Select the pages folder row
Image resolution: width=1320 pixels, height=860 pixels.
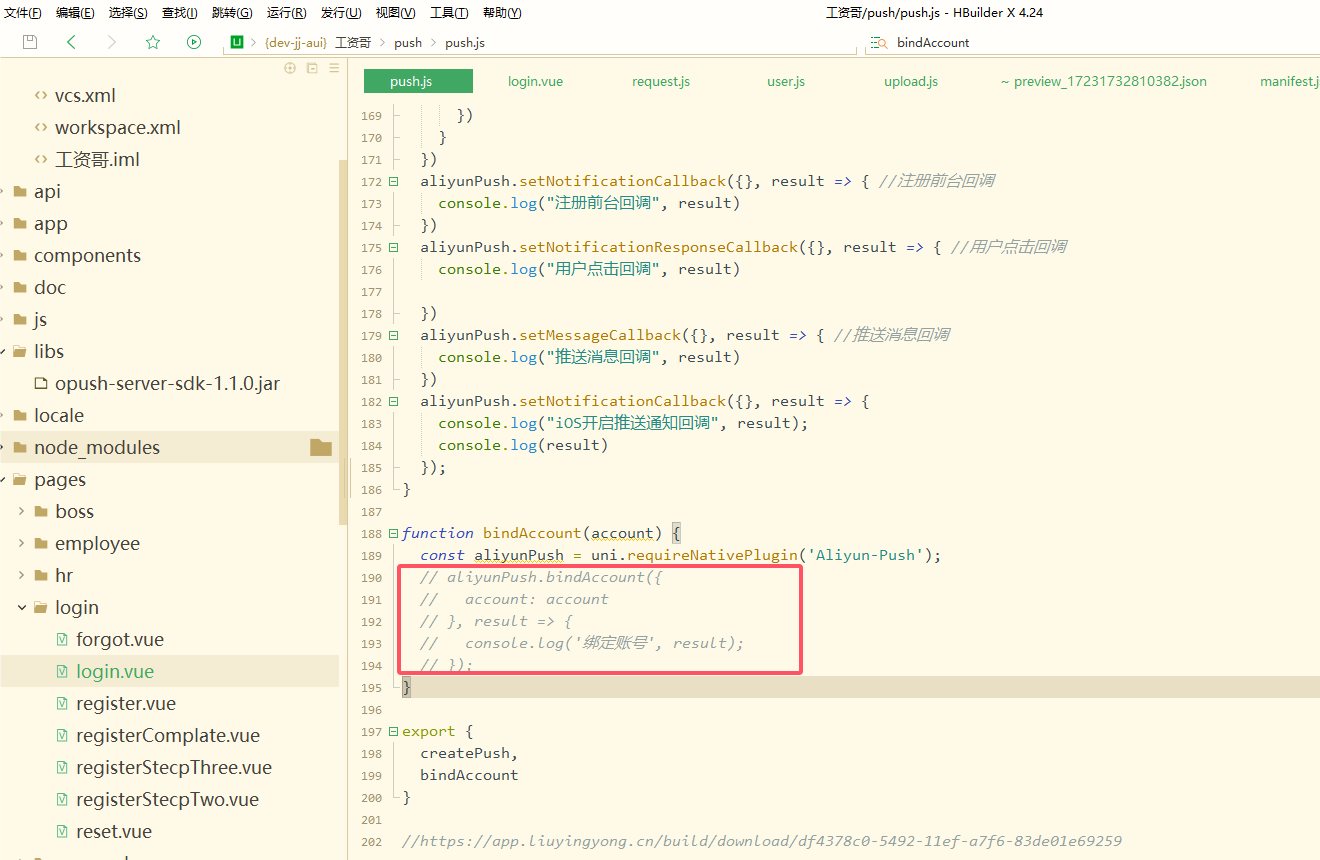point(170,480)
